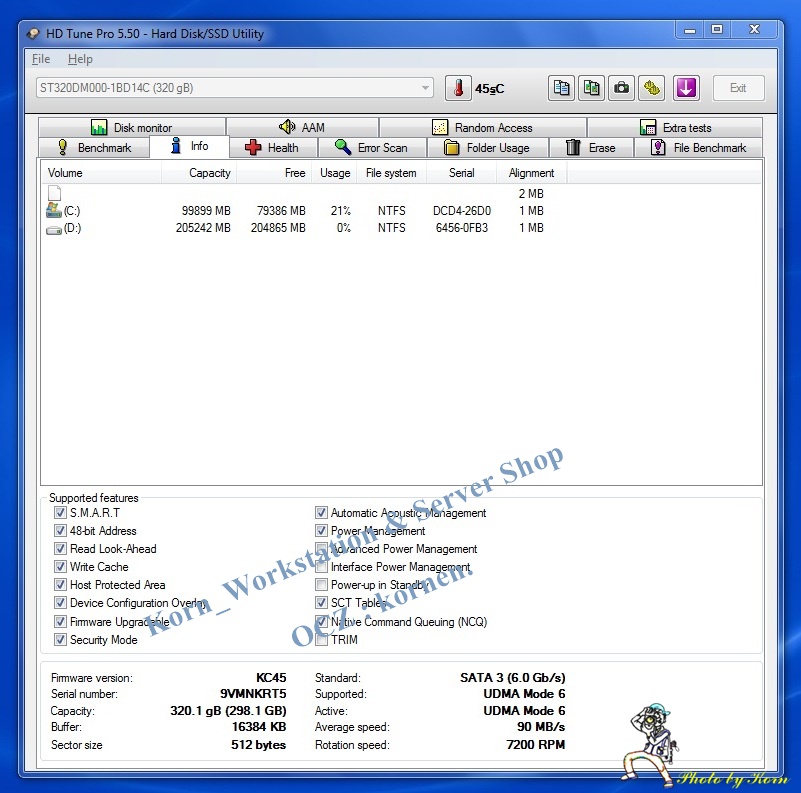Open the drive selection dropdown ST320DM000-1BD14C

click(234, 88)
